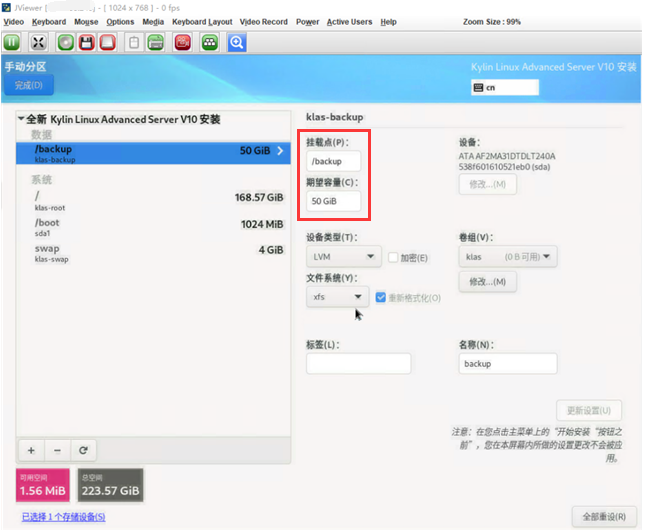This screenshot has width=646, height=532.
Task: Click the klas-backup heading text
Action: point(335,117)
